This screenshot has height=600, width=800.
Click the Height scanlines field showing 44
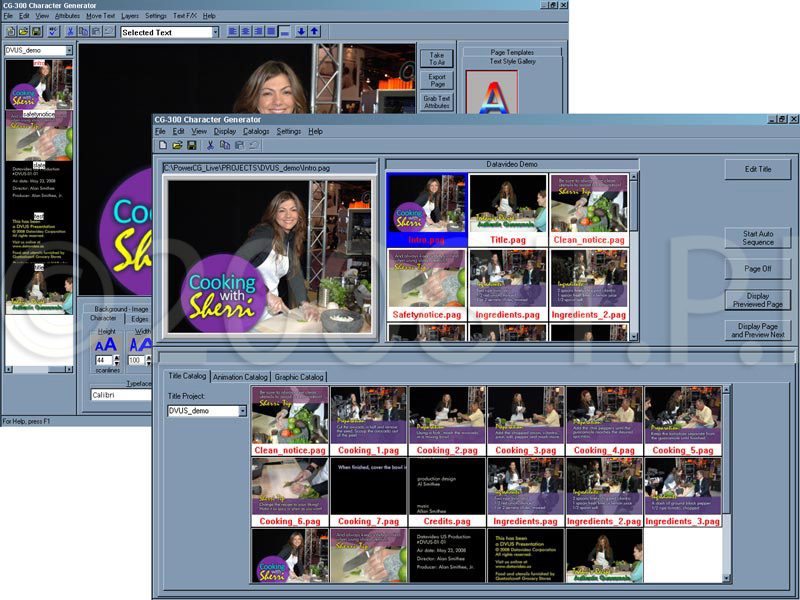104,360
